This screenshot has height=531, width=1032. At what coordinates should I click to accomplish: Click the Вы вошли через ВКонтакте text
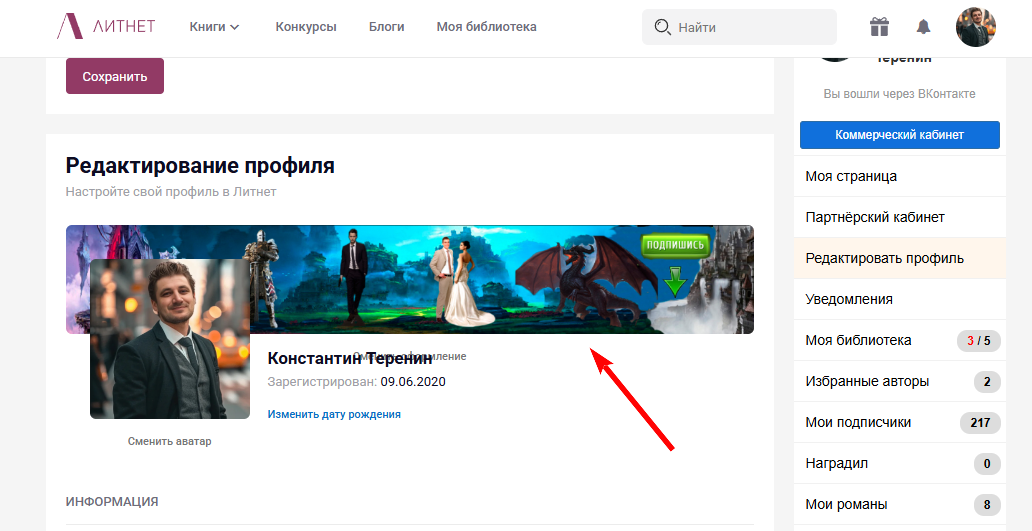(x=900, y=93)
